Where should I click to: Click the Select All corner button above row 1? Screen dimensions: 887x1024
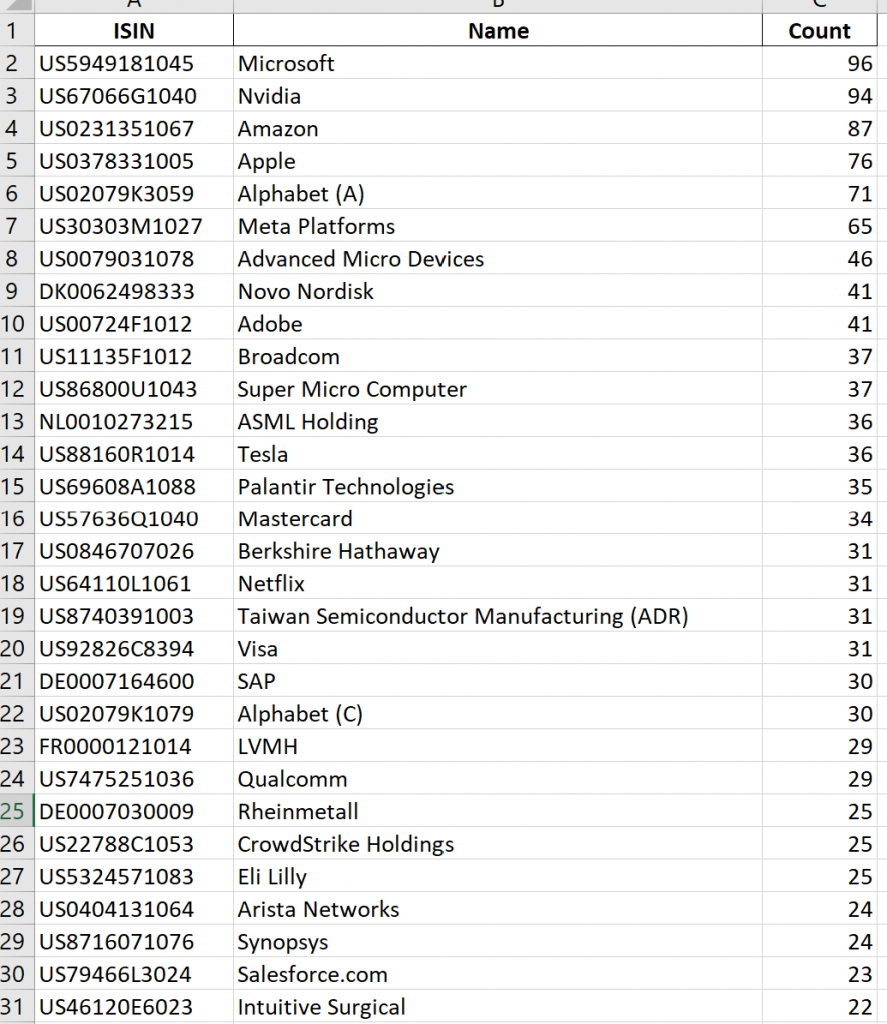click(x=18, y=6)
